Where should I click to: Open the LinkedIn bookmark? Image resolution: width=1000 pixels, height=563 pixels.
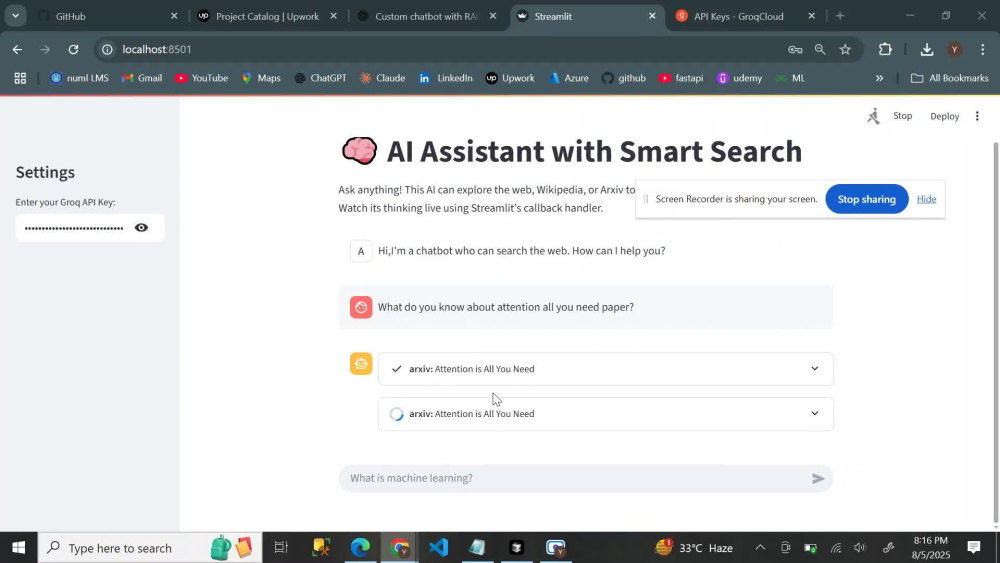(x=445, y=78)
